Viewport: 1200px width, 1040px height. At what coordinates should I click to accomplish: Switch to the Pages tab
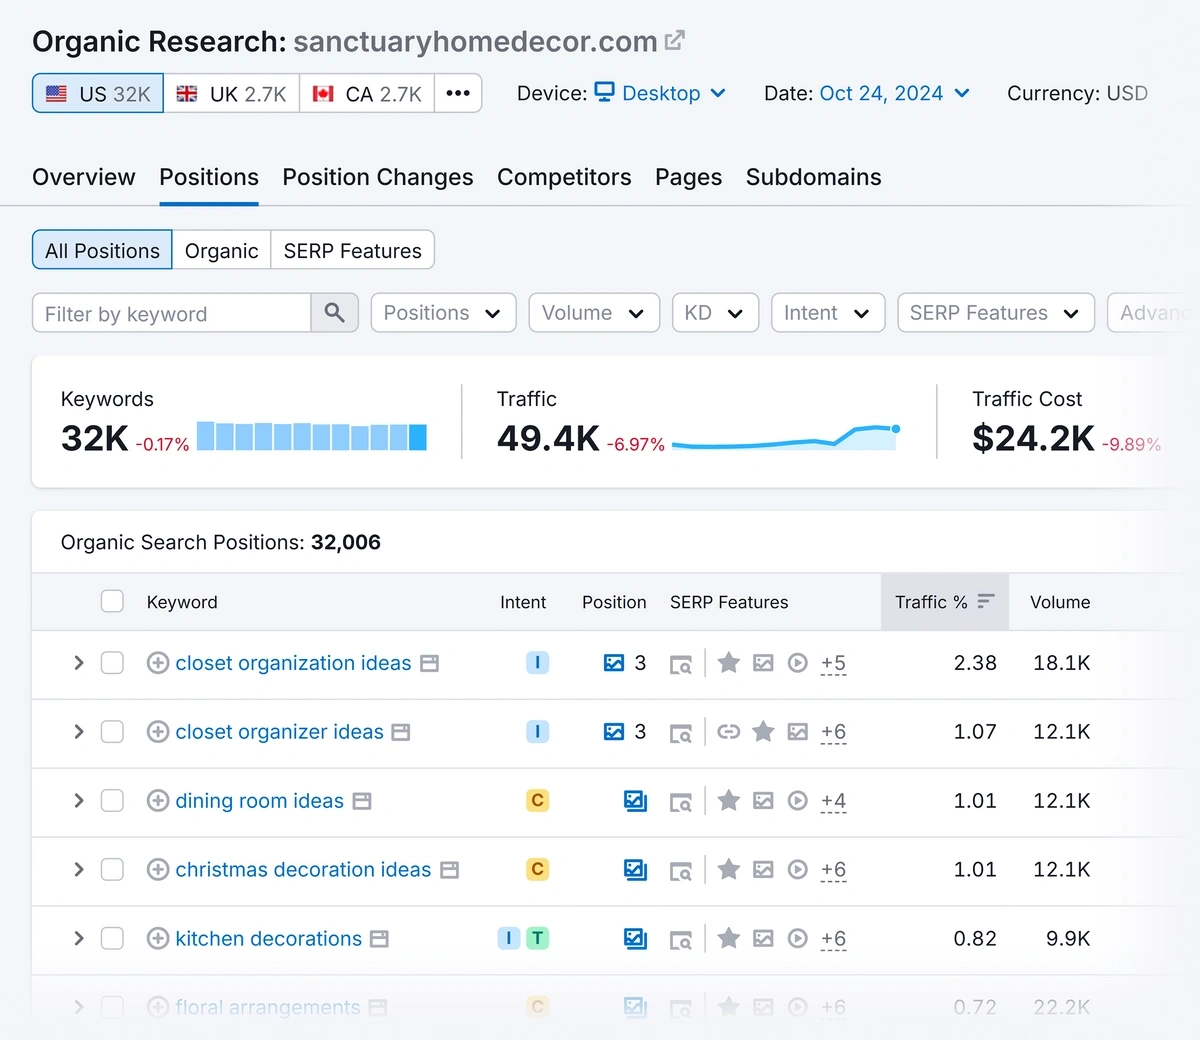click(688, 177)
